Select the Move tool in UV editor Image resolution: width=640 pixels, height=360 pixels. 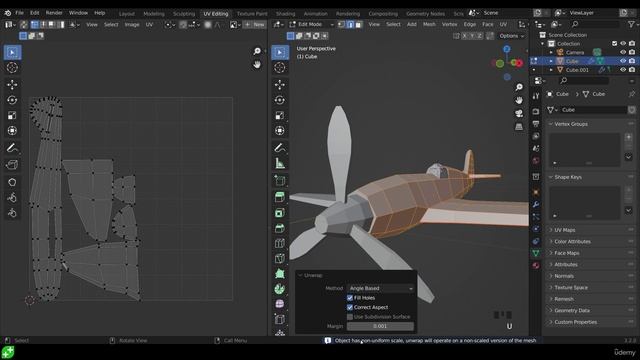pyautogui.click(x=12, y=84)
